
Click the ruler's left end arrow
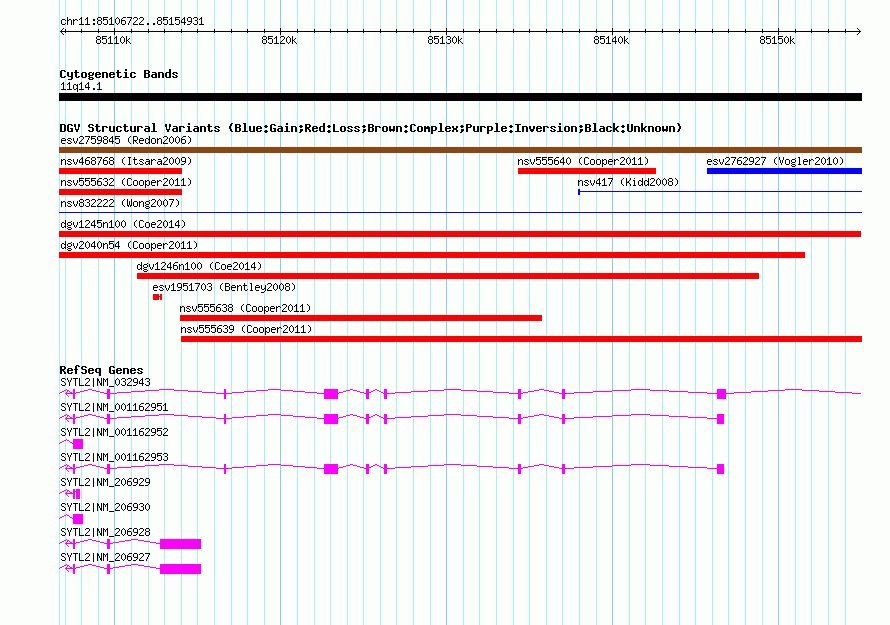tap(62, 31)
